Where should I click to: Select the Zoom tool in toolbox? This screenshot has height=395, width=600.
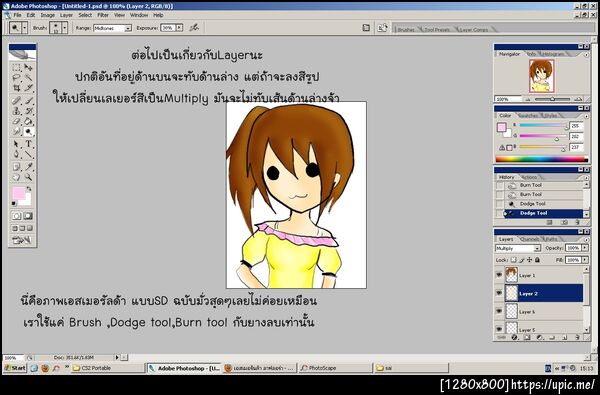pyautogui.click(x=28, y=177)
